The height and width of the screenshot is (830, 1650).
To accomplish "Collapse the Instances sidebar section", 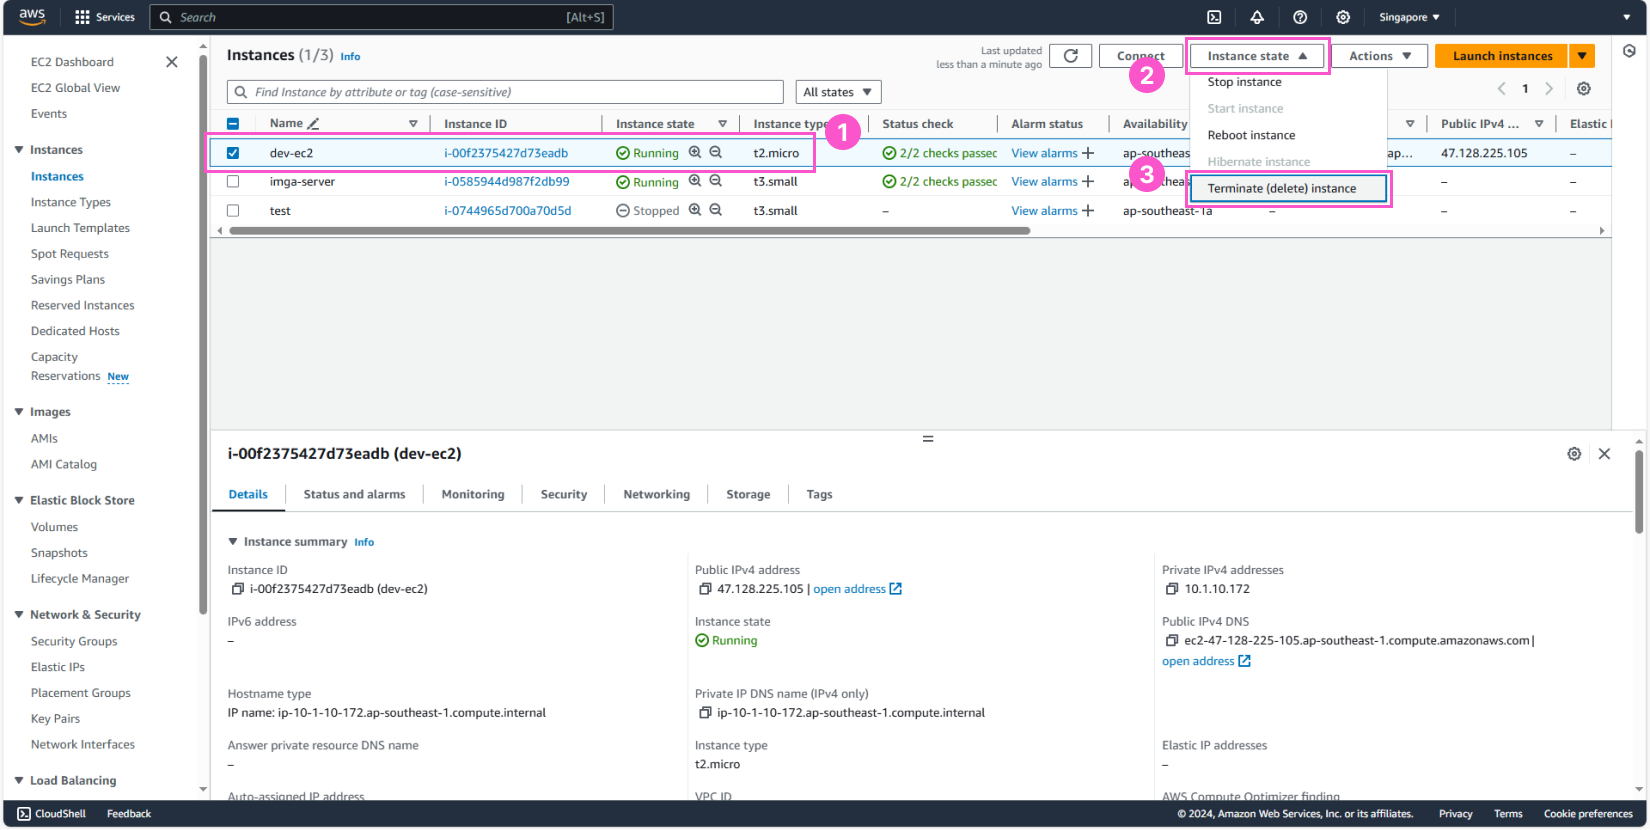I will [19, 150].
